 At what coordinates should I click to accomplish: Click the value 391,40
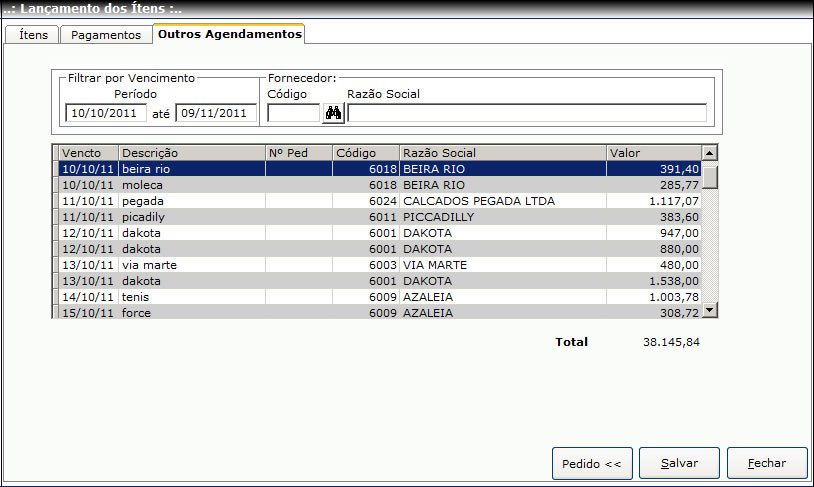tap(679, 169)
